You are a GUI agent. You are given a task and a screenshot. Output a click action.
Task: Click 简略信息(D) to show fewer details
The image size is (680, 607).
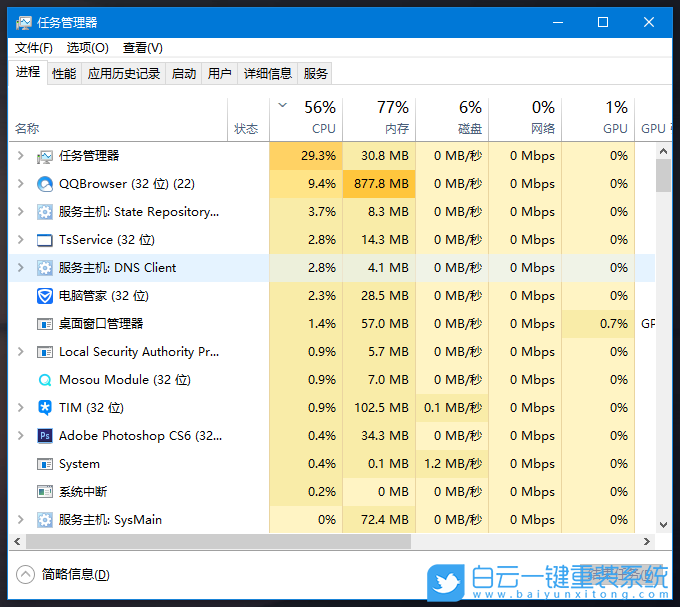pyautogui.click(x=75, y=575)
